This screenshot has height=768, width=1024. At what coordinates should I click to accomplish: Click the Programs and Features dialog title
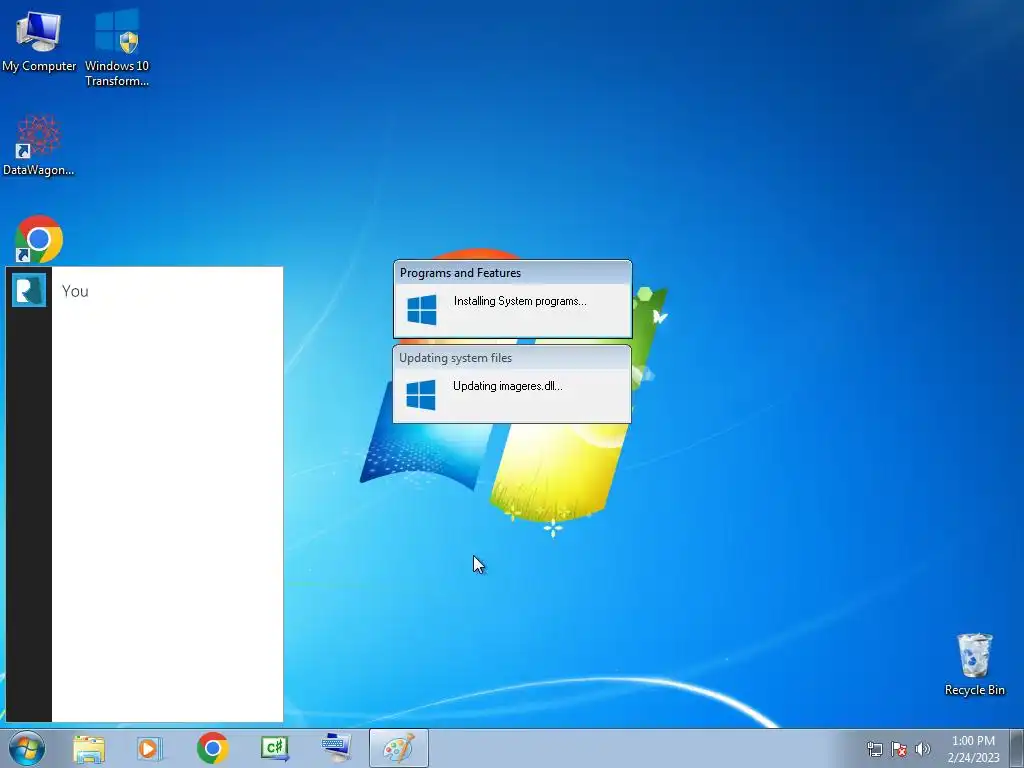coord(460,273)
